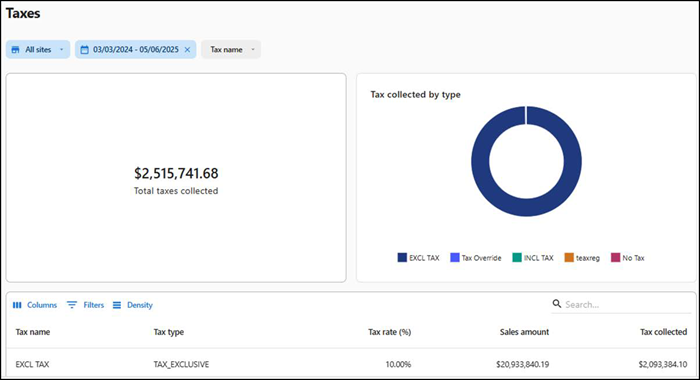Toggle INCL TAX legend swatch
700x380 pixels.
pos(517,258)
